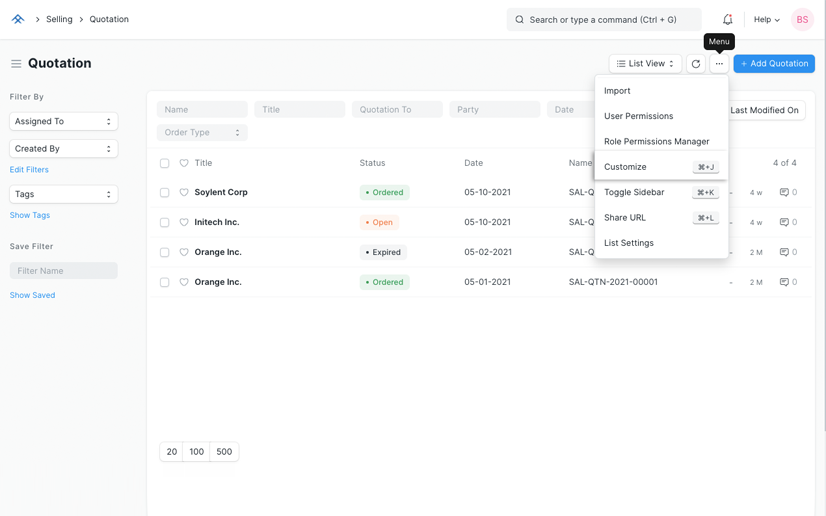The image size is (826, 516).
Task: Like the Soylent Corp quotation heart
Action: [x=184, y=192]
